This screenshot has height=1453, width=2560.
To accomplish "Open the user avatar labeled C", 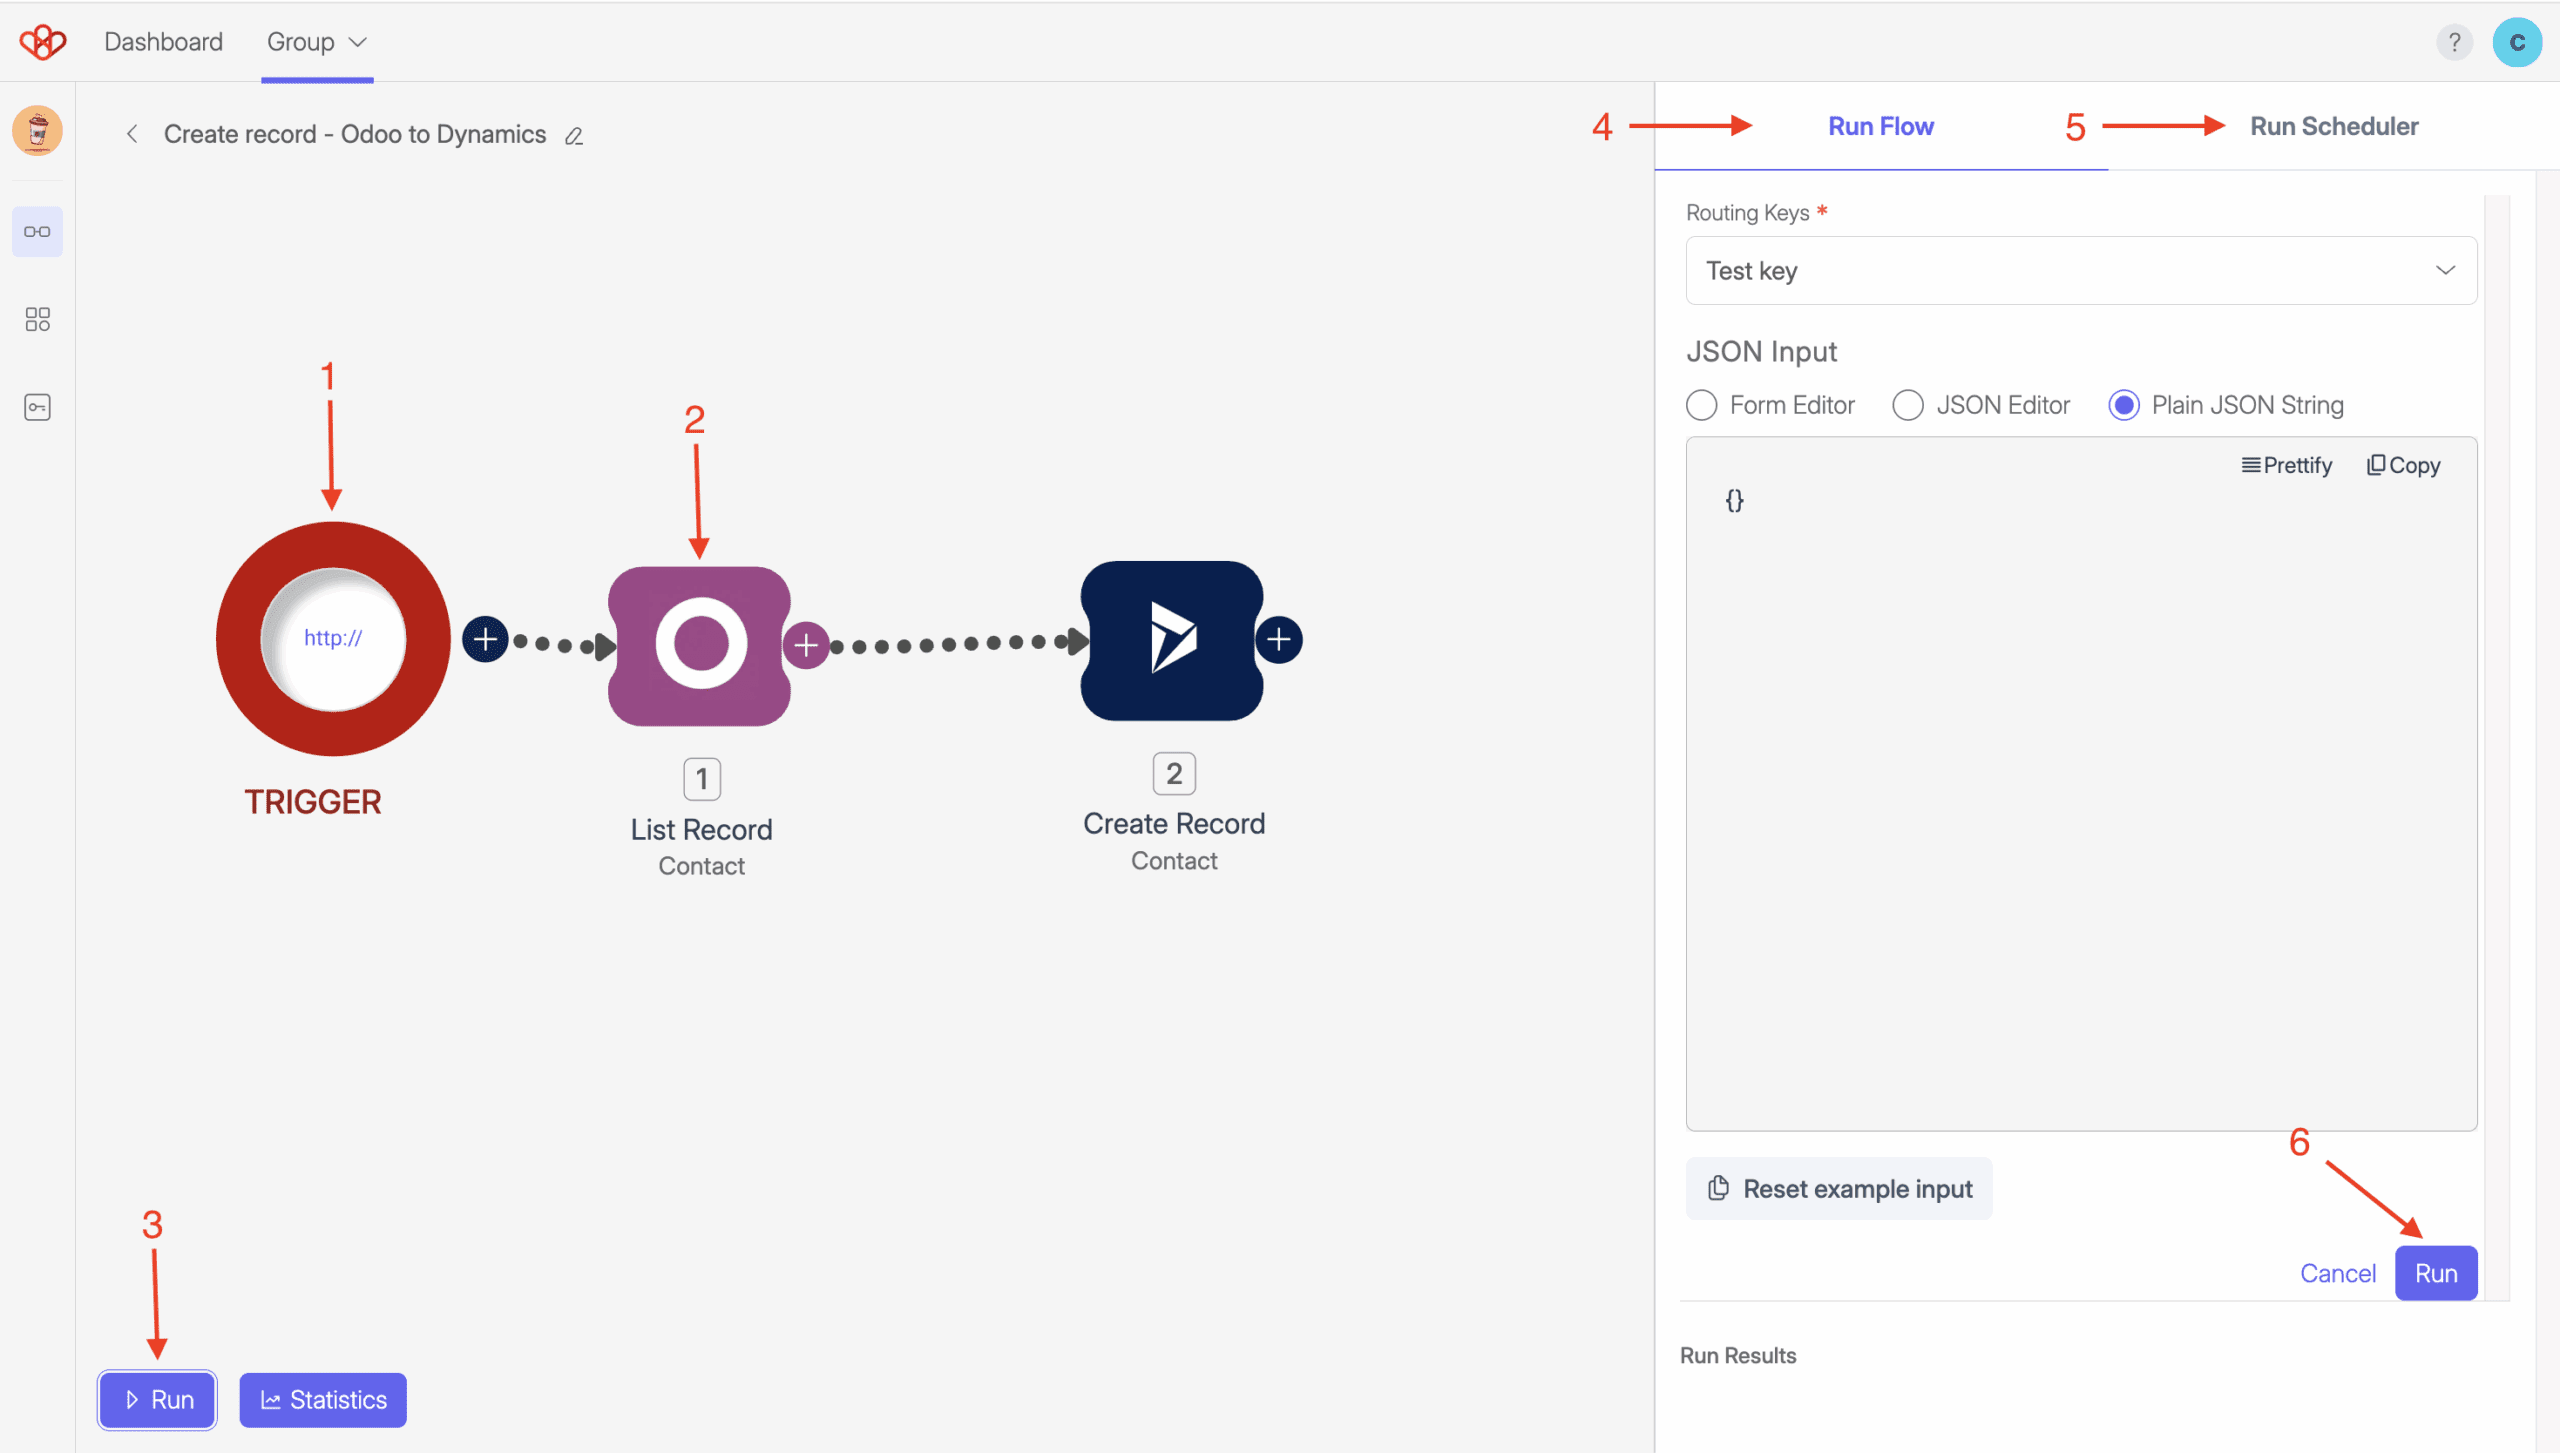I will click(x=2517, y=42).
